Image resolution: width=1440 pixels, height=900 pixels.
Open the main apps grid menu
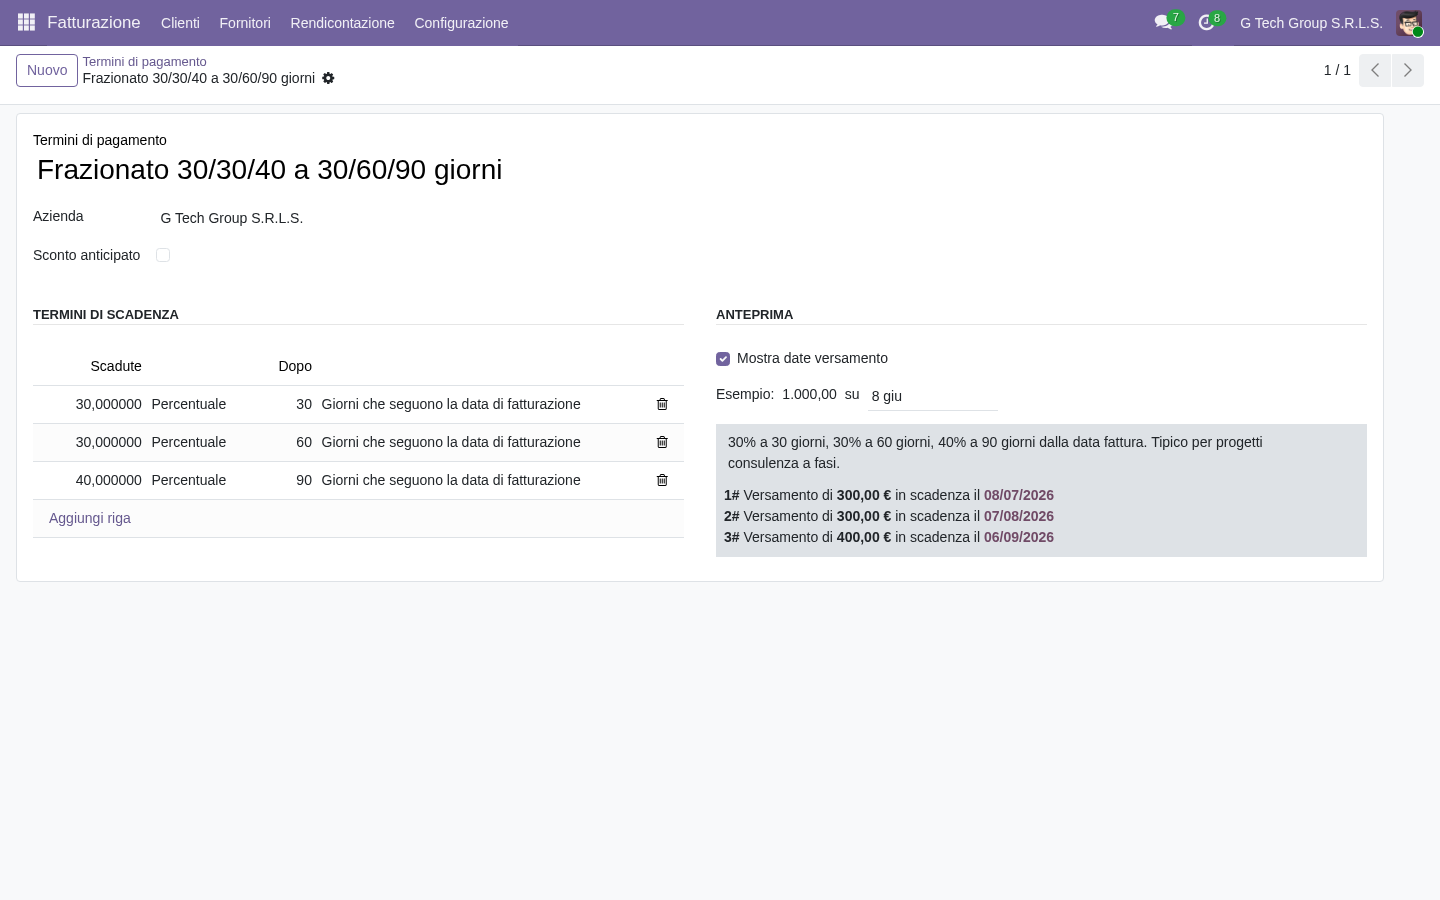(27, 22)
